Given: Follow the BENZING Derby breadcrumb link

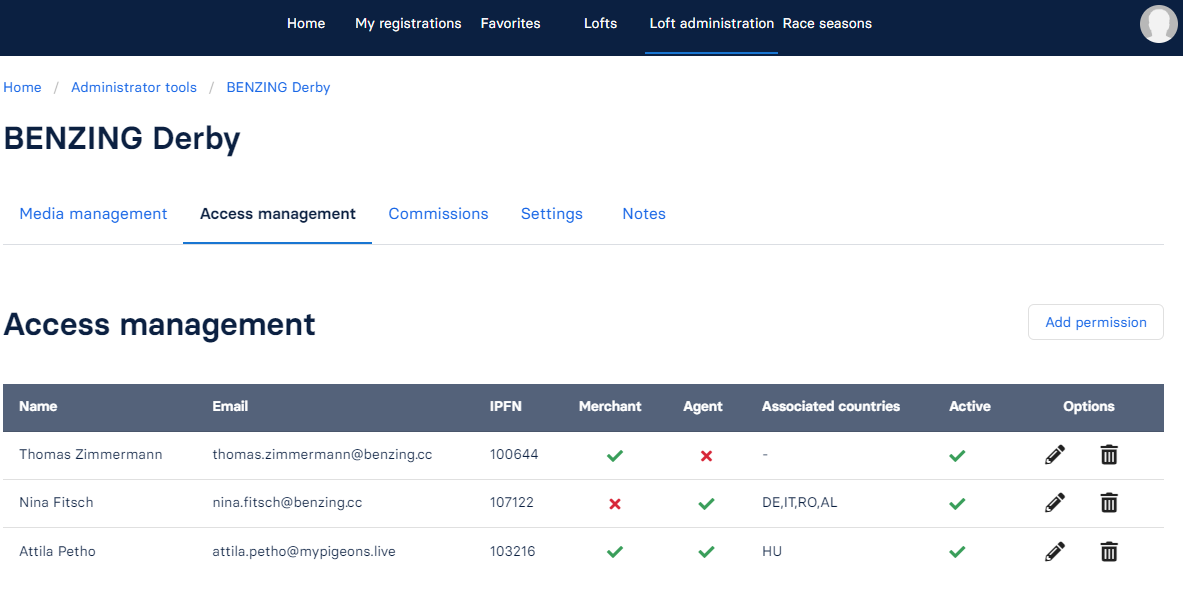Looking at the screenshot, I should [278, 88].
